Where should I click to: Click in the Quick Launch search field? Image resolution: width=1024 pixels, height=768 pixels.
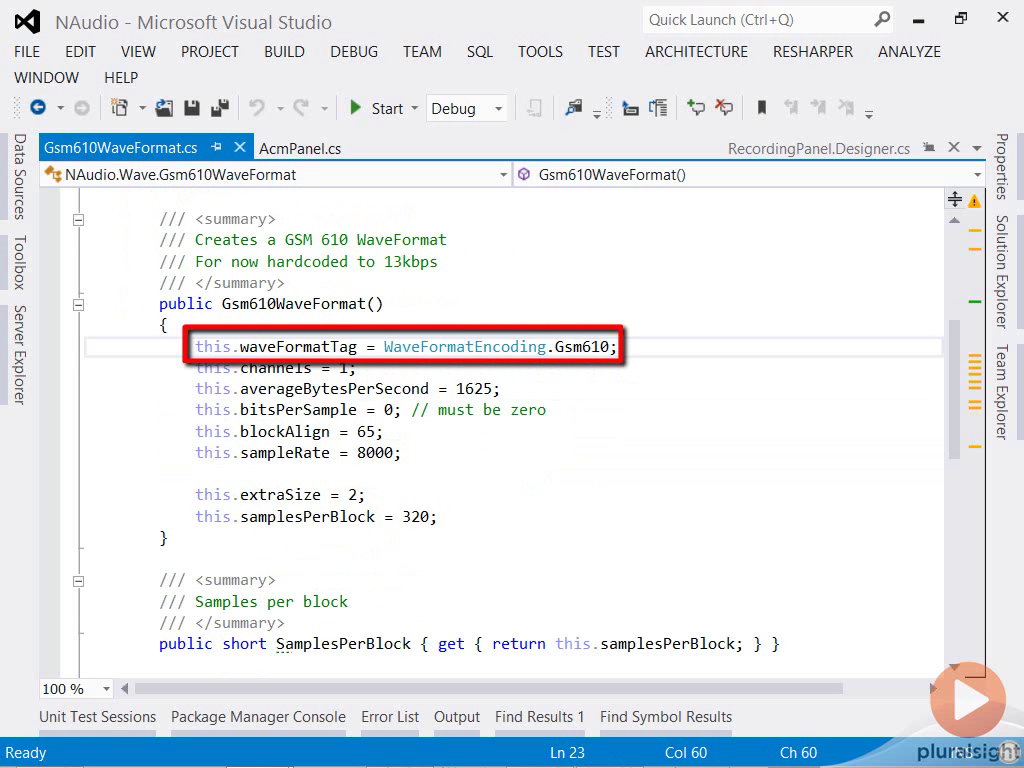tap(758, 20)
